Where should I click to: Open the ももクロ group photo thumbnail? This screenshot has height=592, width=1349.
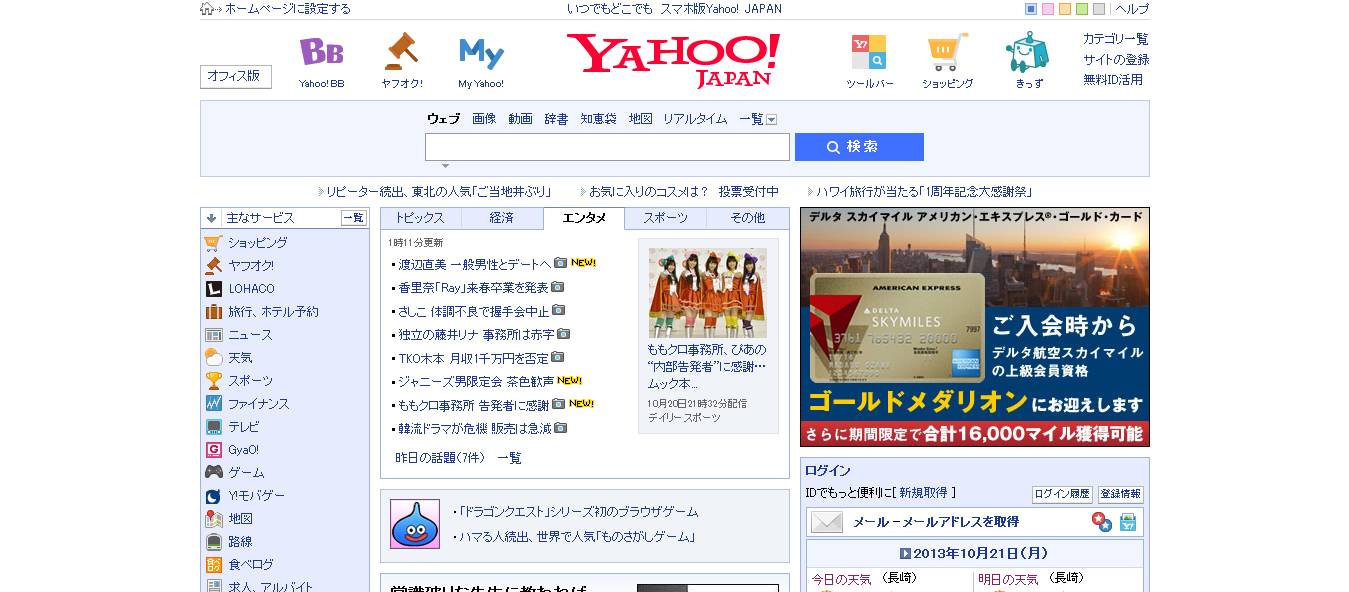pyautogui.click(x=708, y=293)
